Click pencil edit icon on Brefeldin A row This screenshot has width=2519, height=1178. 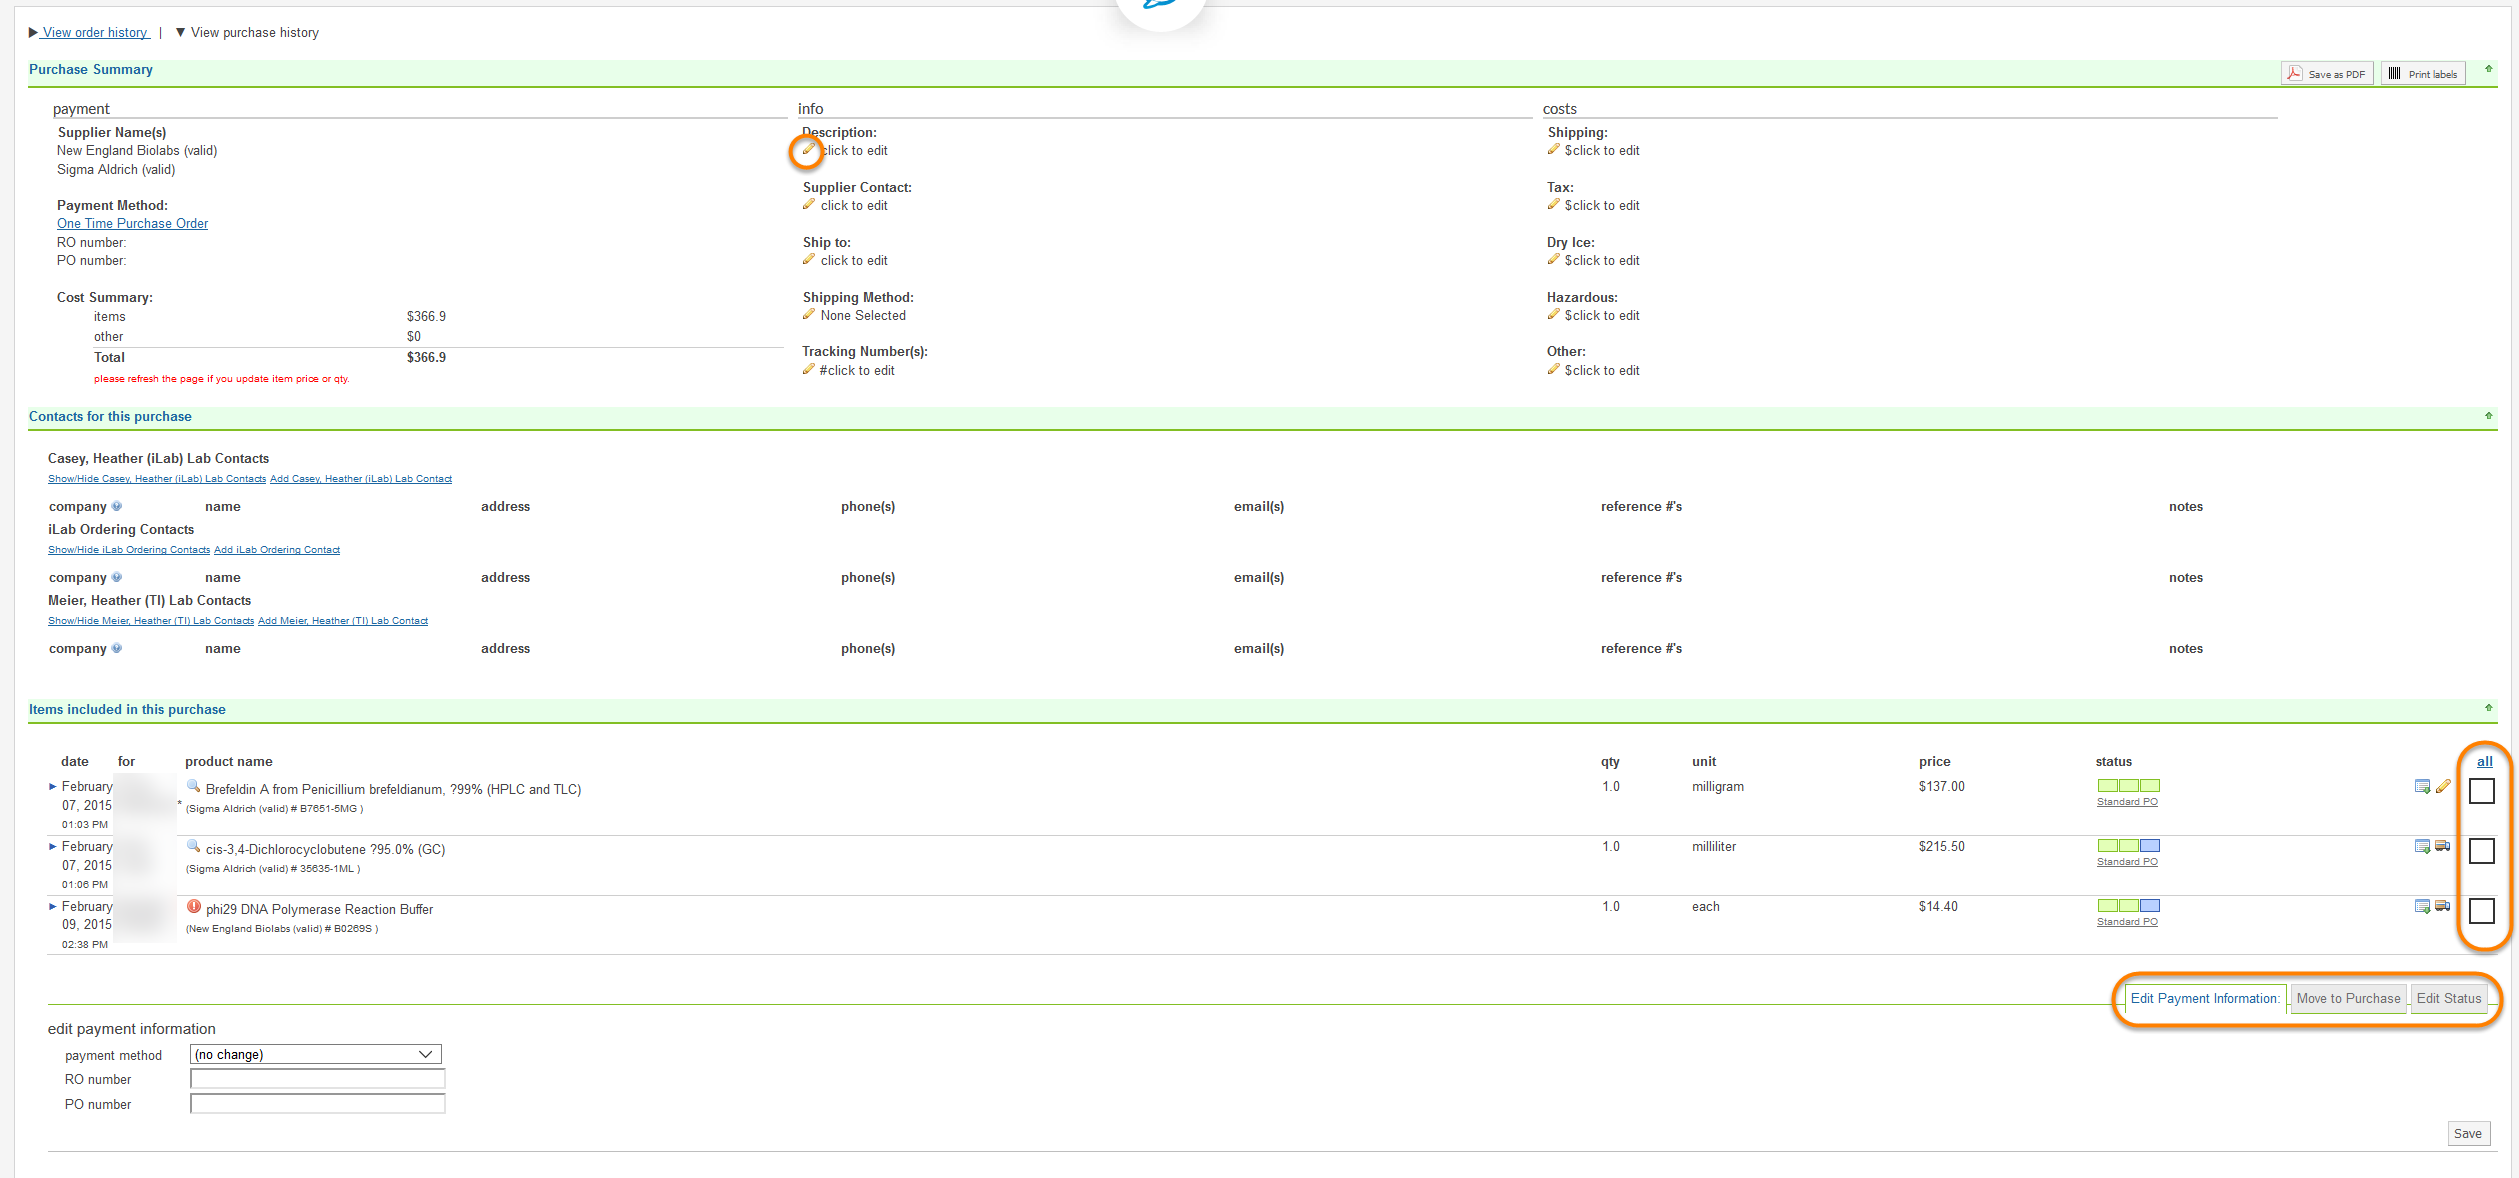click(x=2443, y=787)
